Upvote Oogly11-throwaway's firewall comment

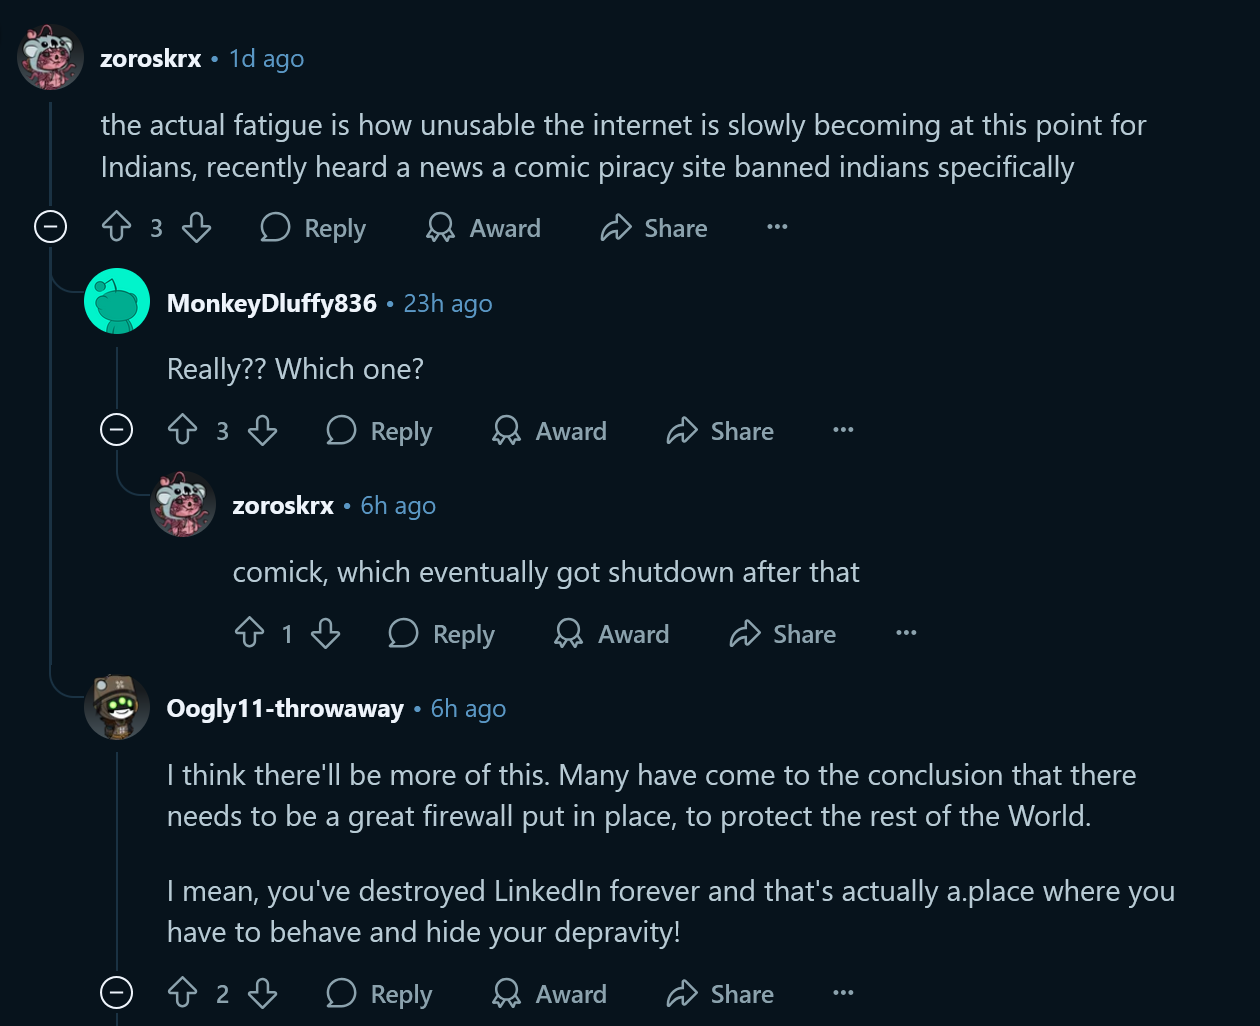pyautogui.click(x=183, y=993)
